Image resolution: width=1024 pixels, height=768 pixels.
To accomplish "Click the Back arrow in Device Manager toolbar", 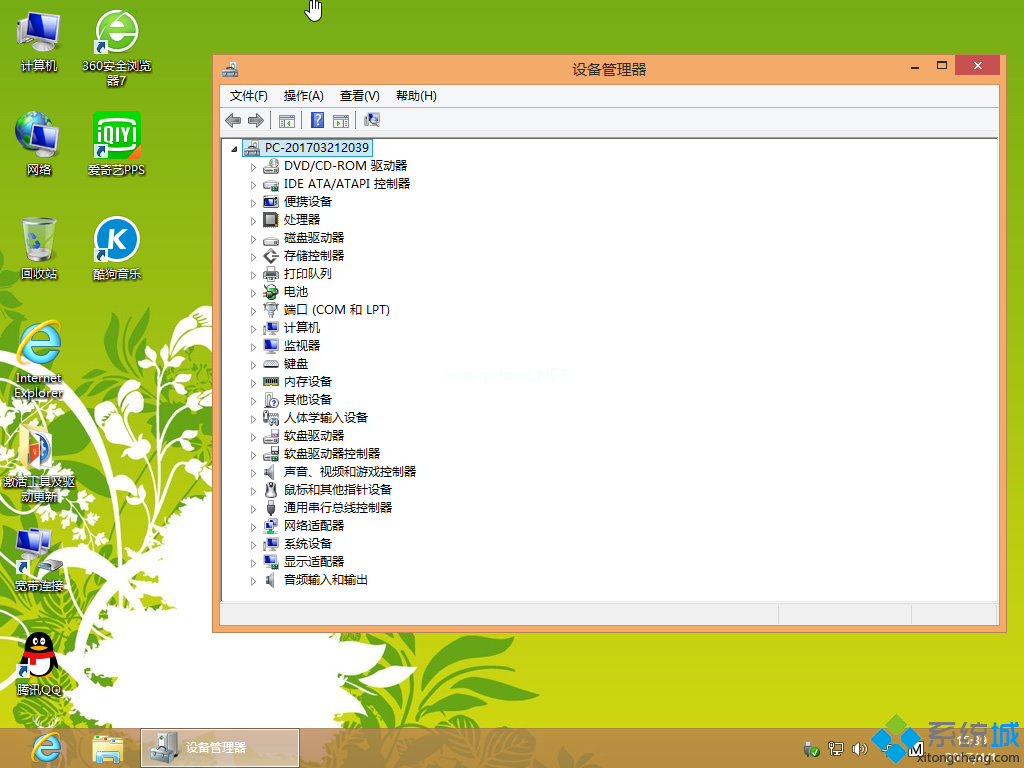I will [x=233, y=120].
